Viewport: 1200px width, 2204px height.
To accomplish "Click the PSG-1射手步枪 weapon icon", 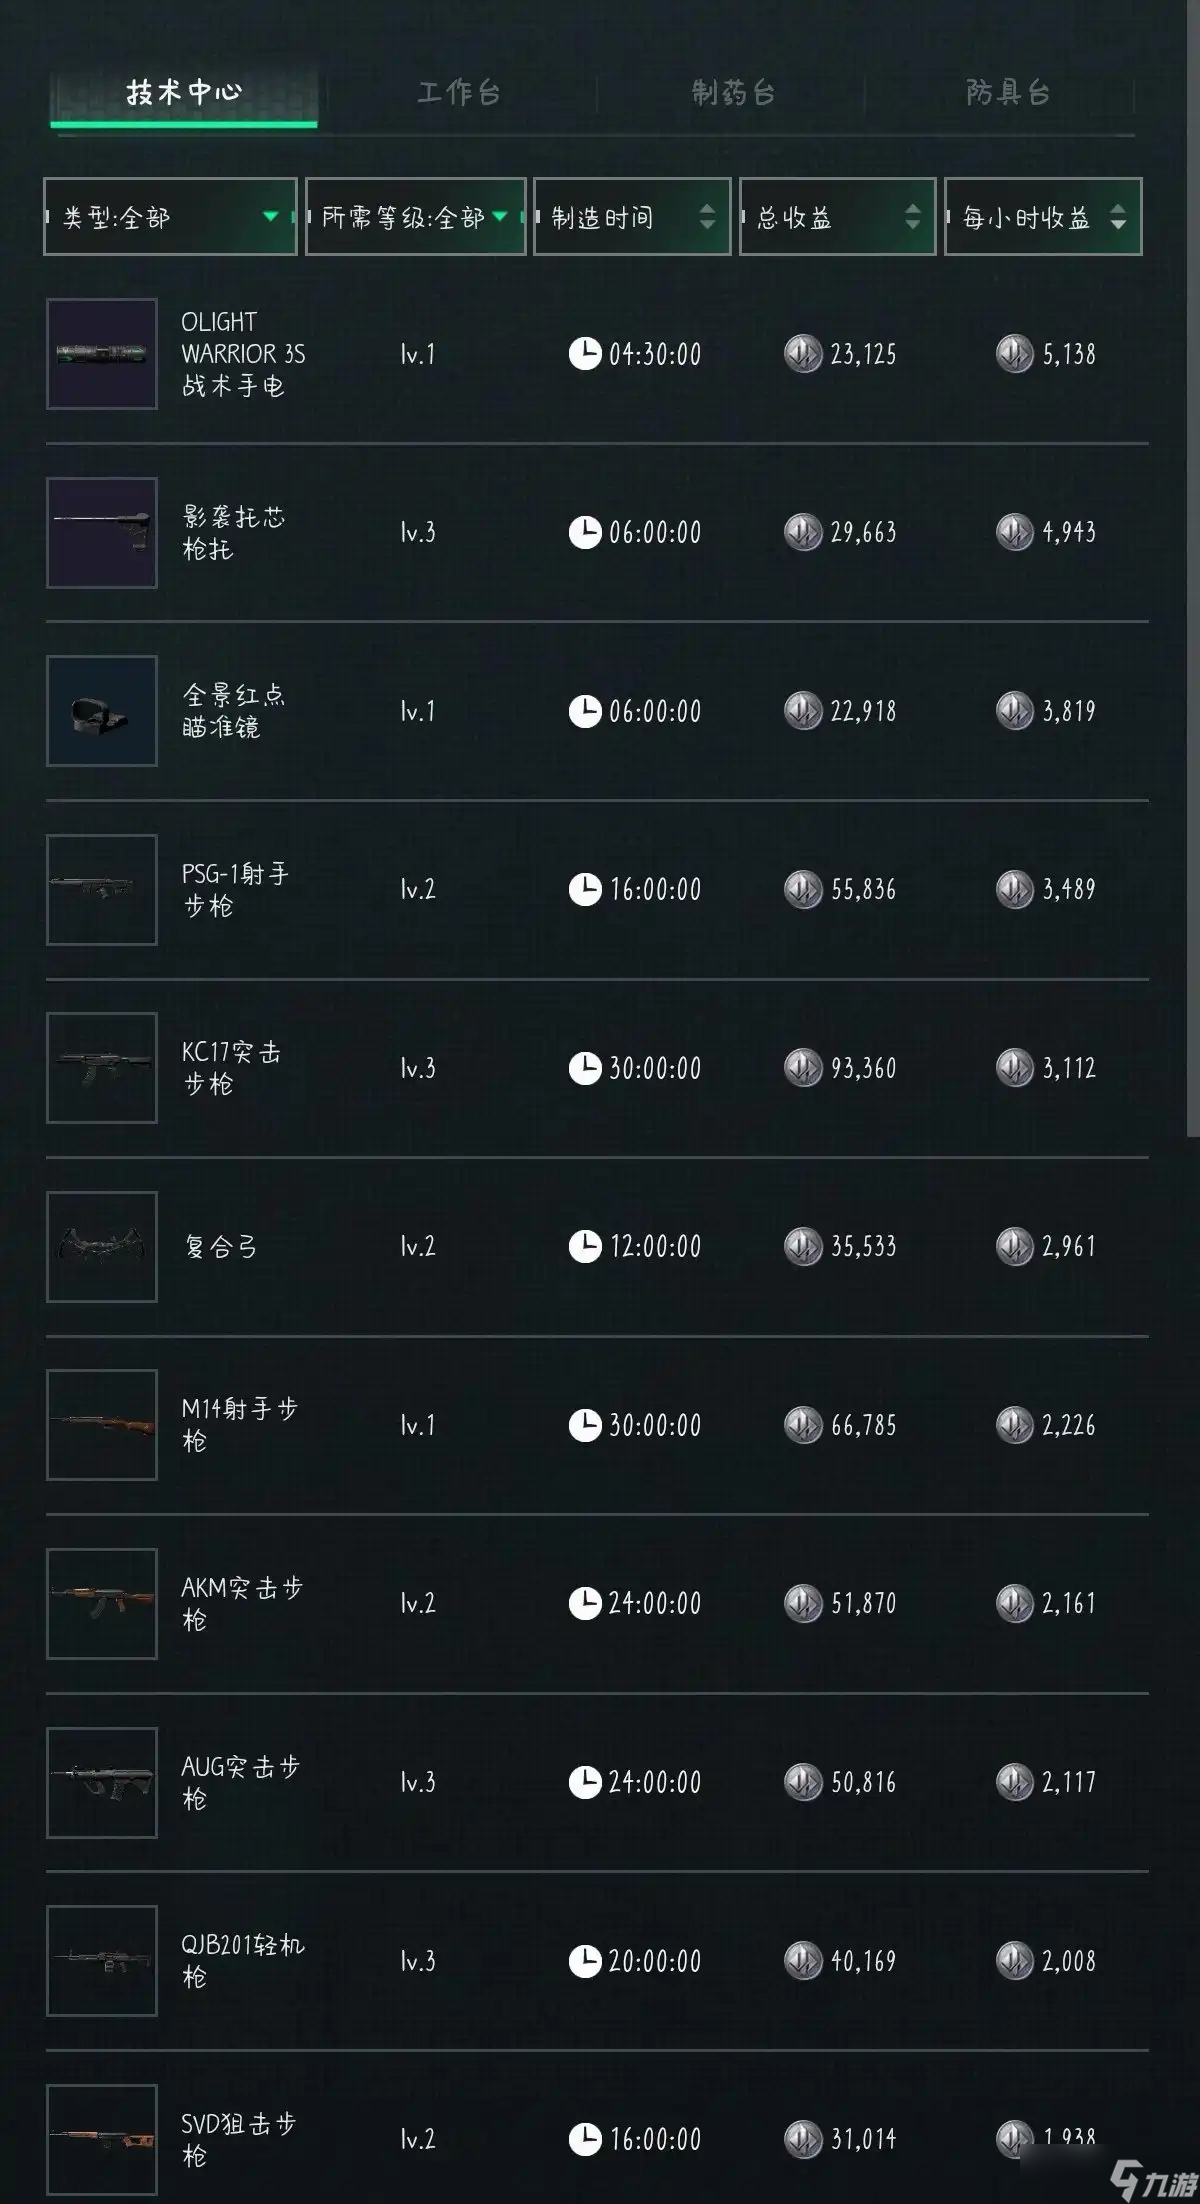I will [x=102, y=889].
